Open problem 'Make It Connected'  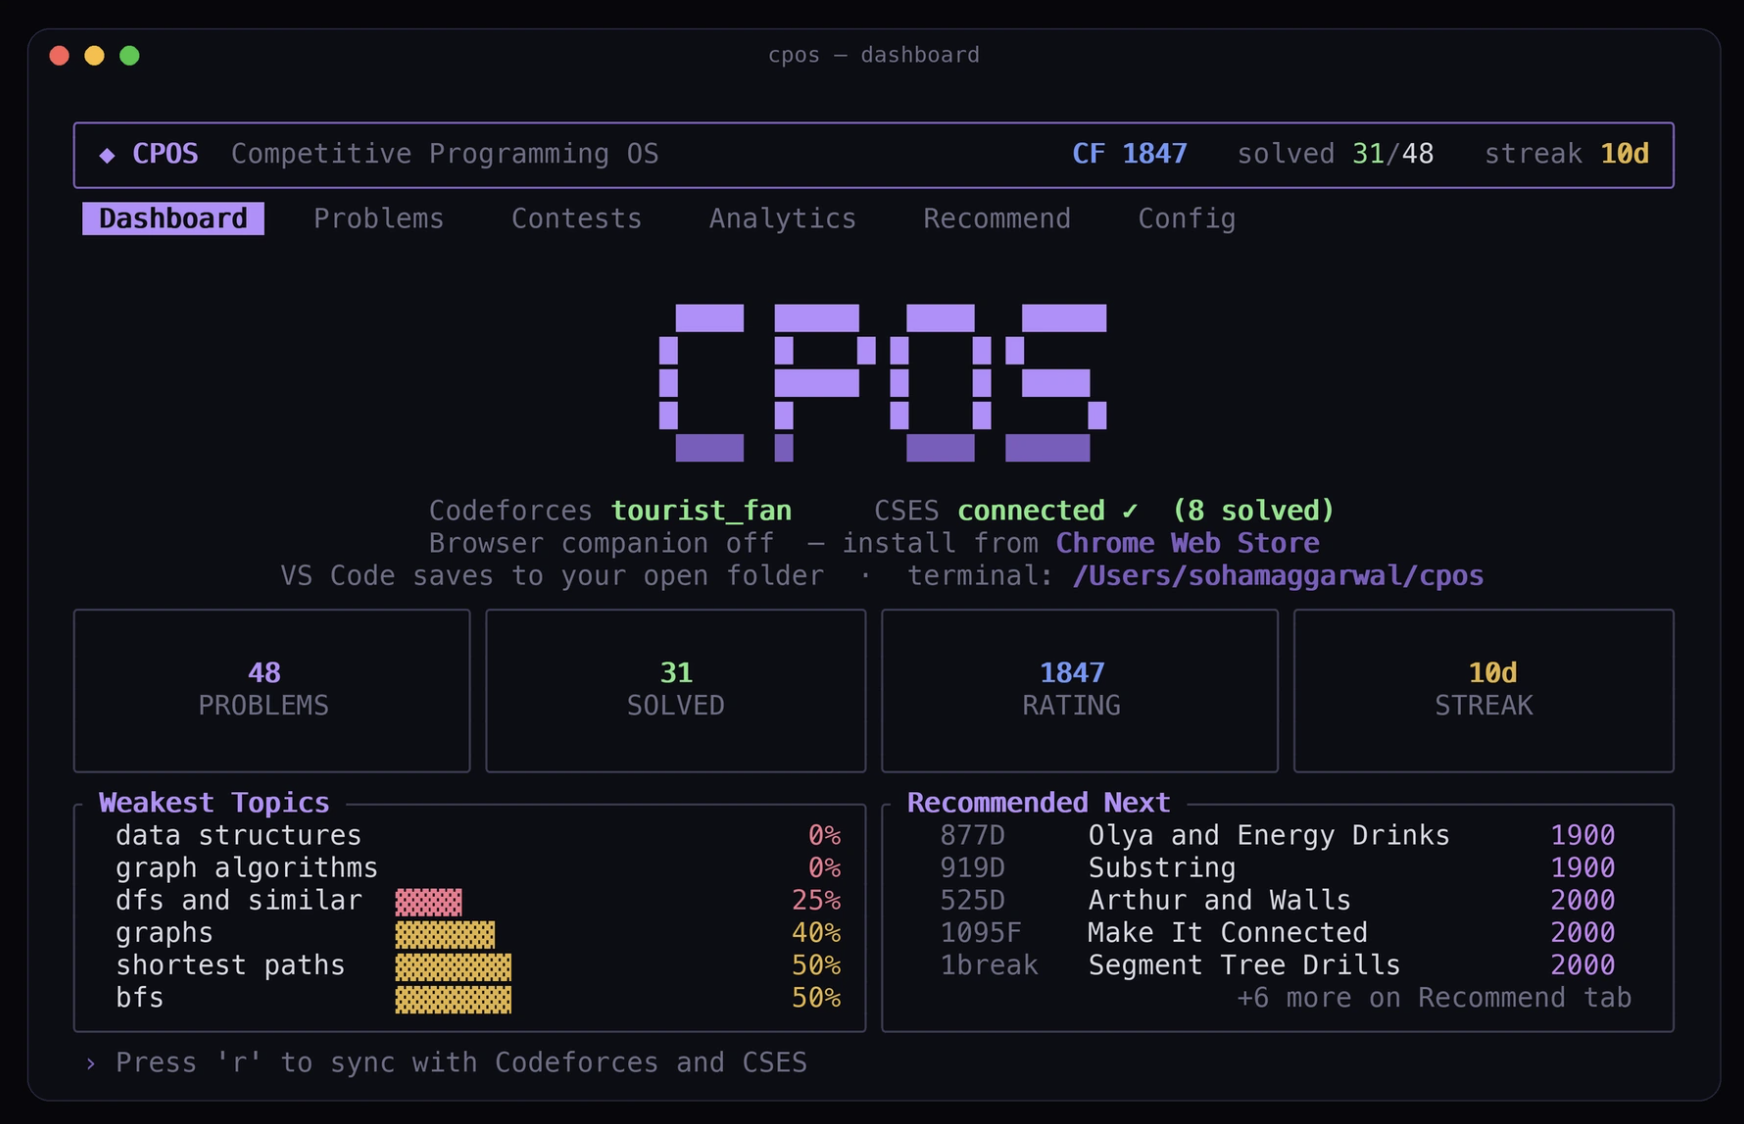pos(1228,933)
